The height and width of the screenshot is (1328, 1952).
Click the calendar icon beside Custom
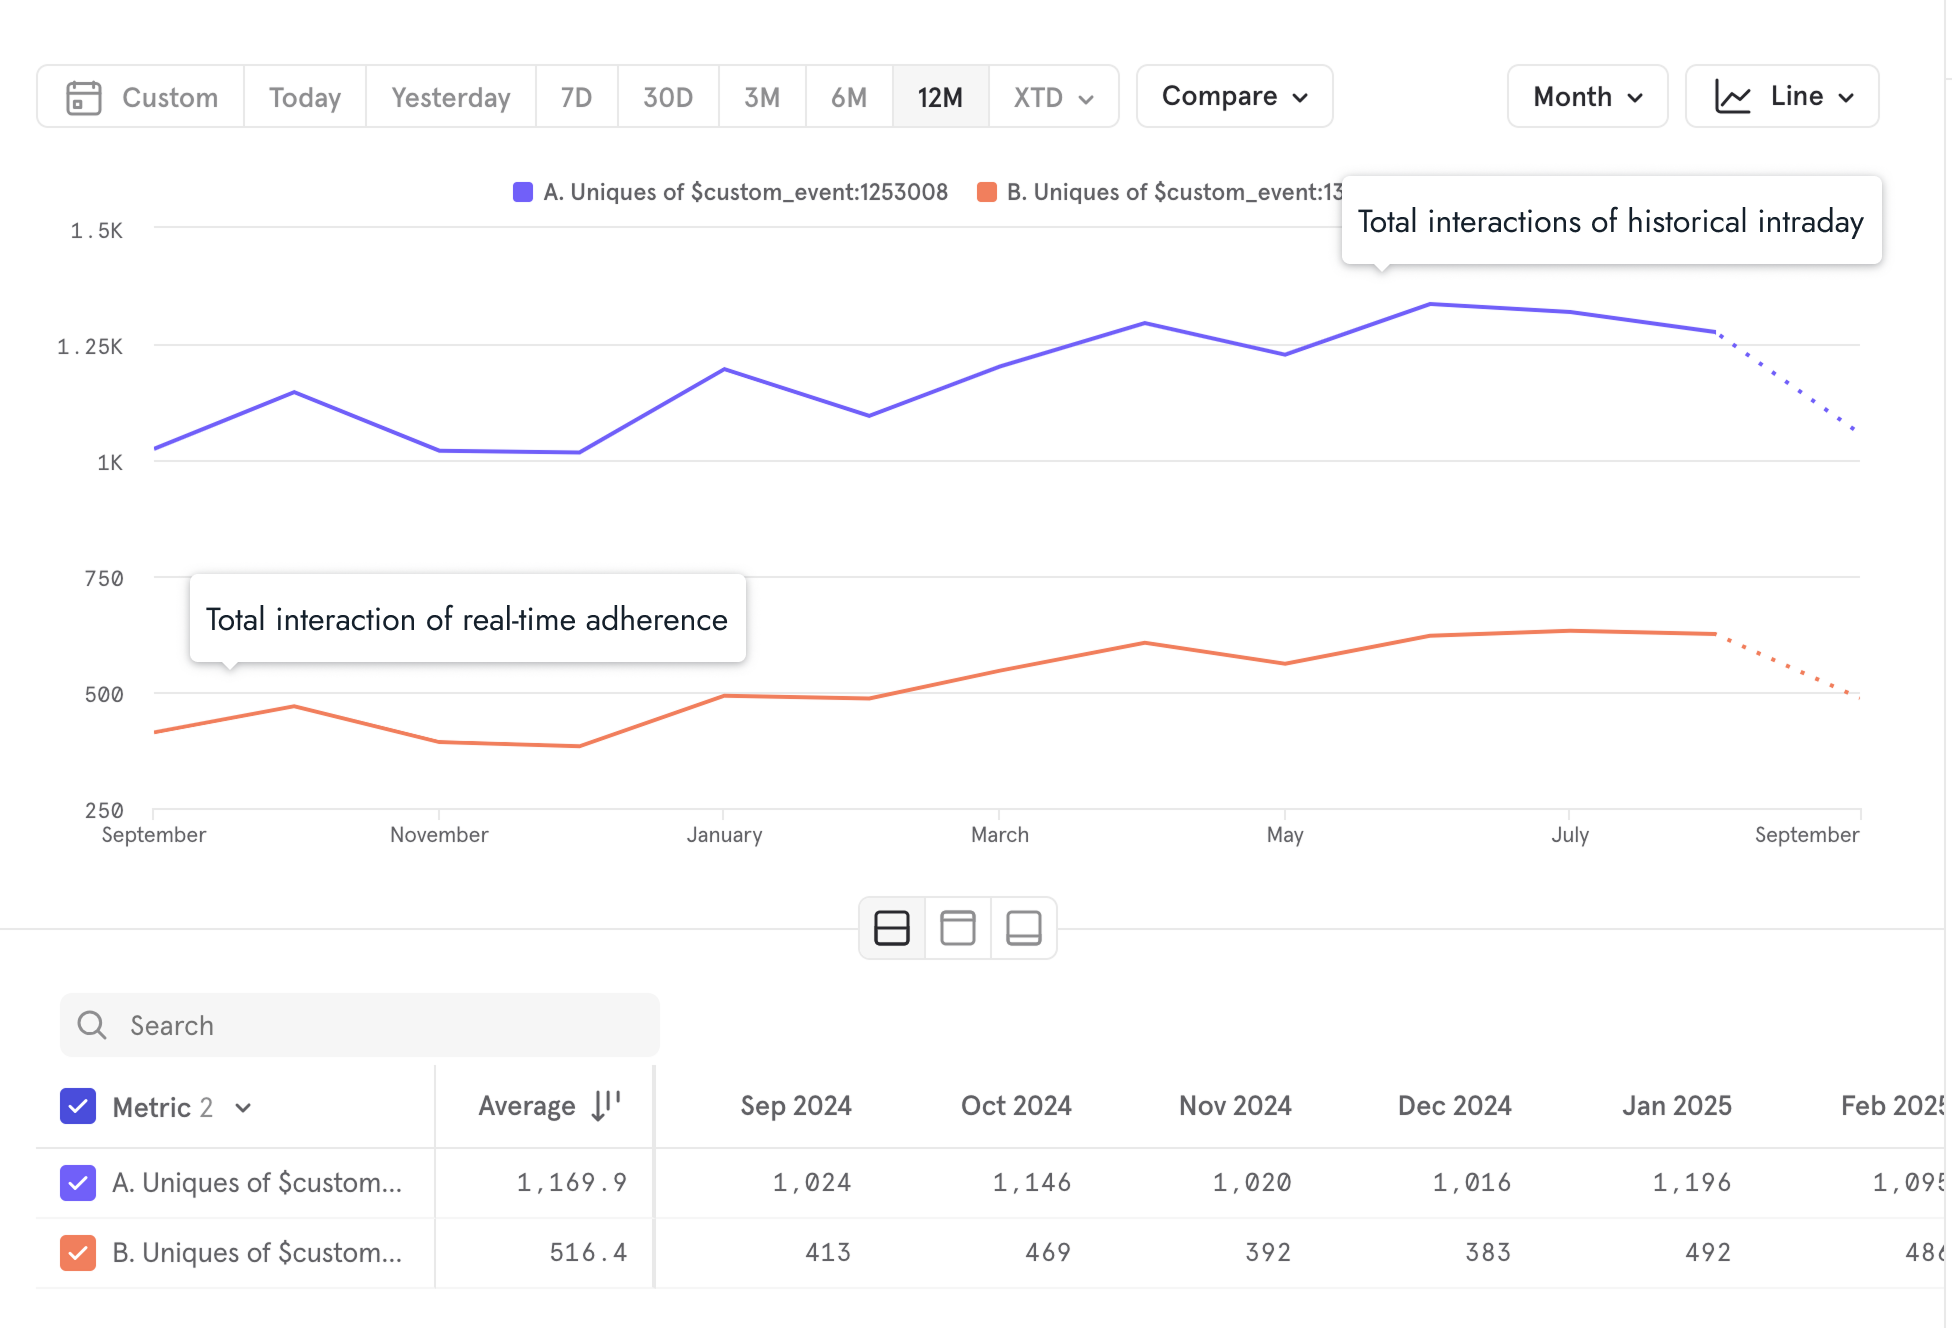(84, 98)
